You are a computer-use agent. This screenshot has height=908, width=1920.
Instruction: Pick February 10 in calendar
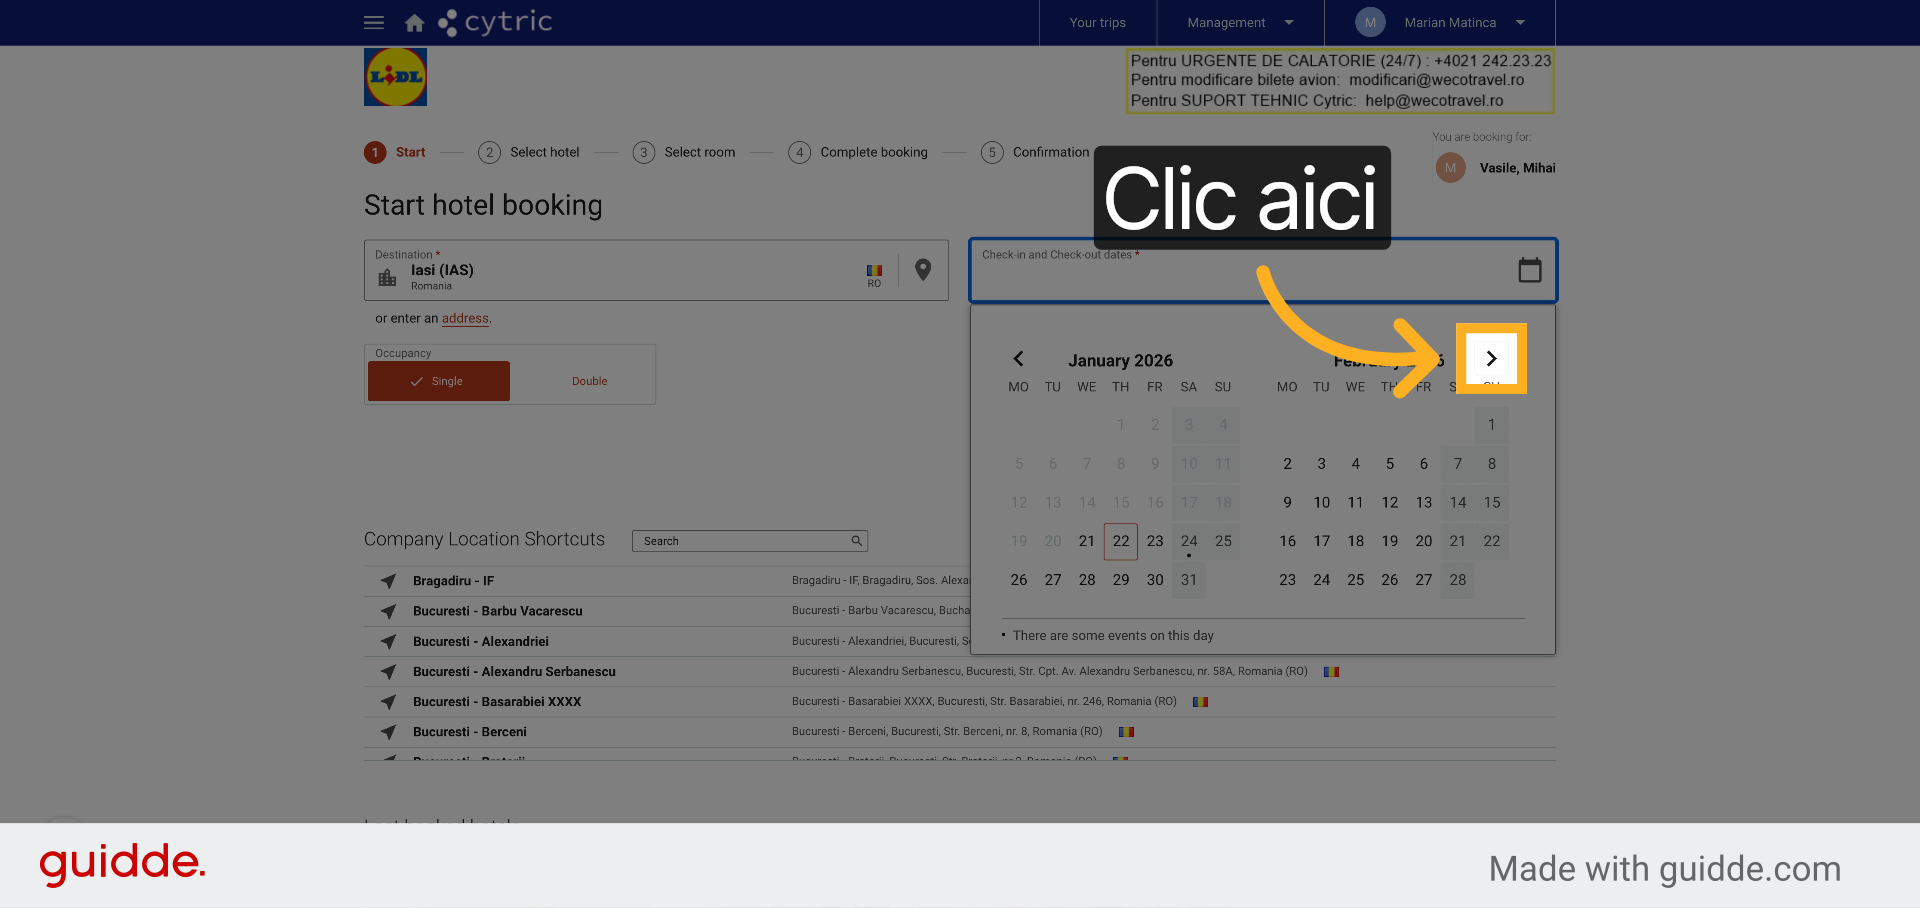pos(1321,503)
